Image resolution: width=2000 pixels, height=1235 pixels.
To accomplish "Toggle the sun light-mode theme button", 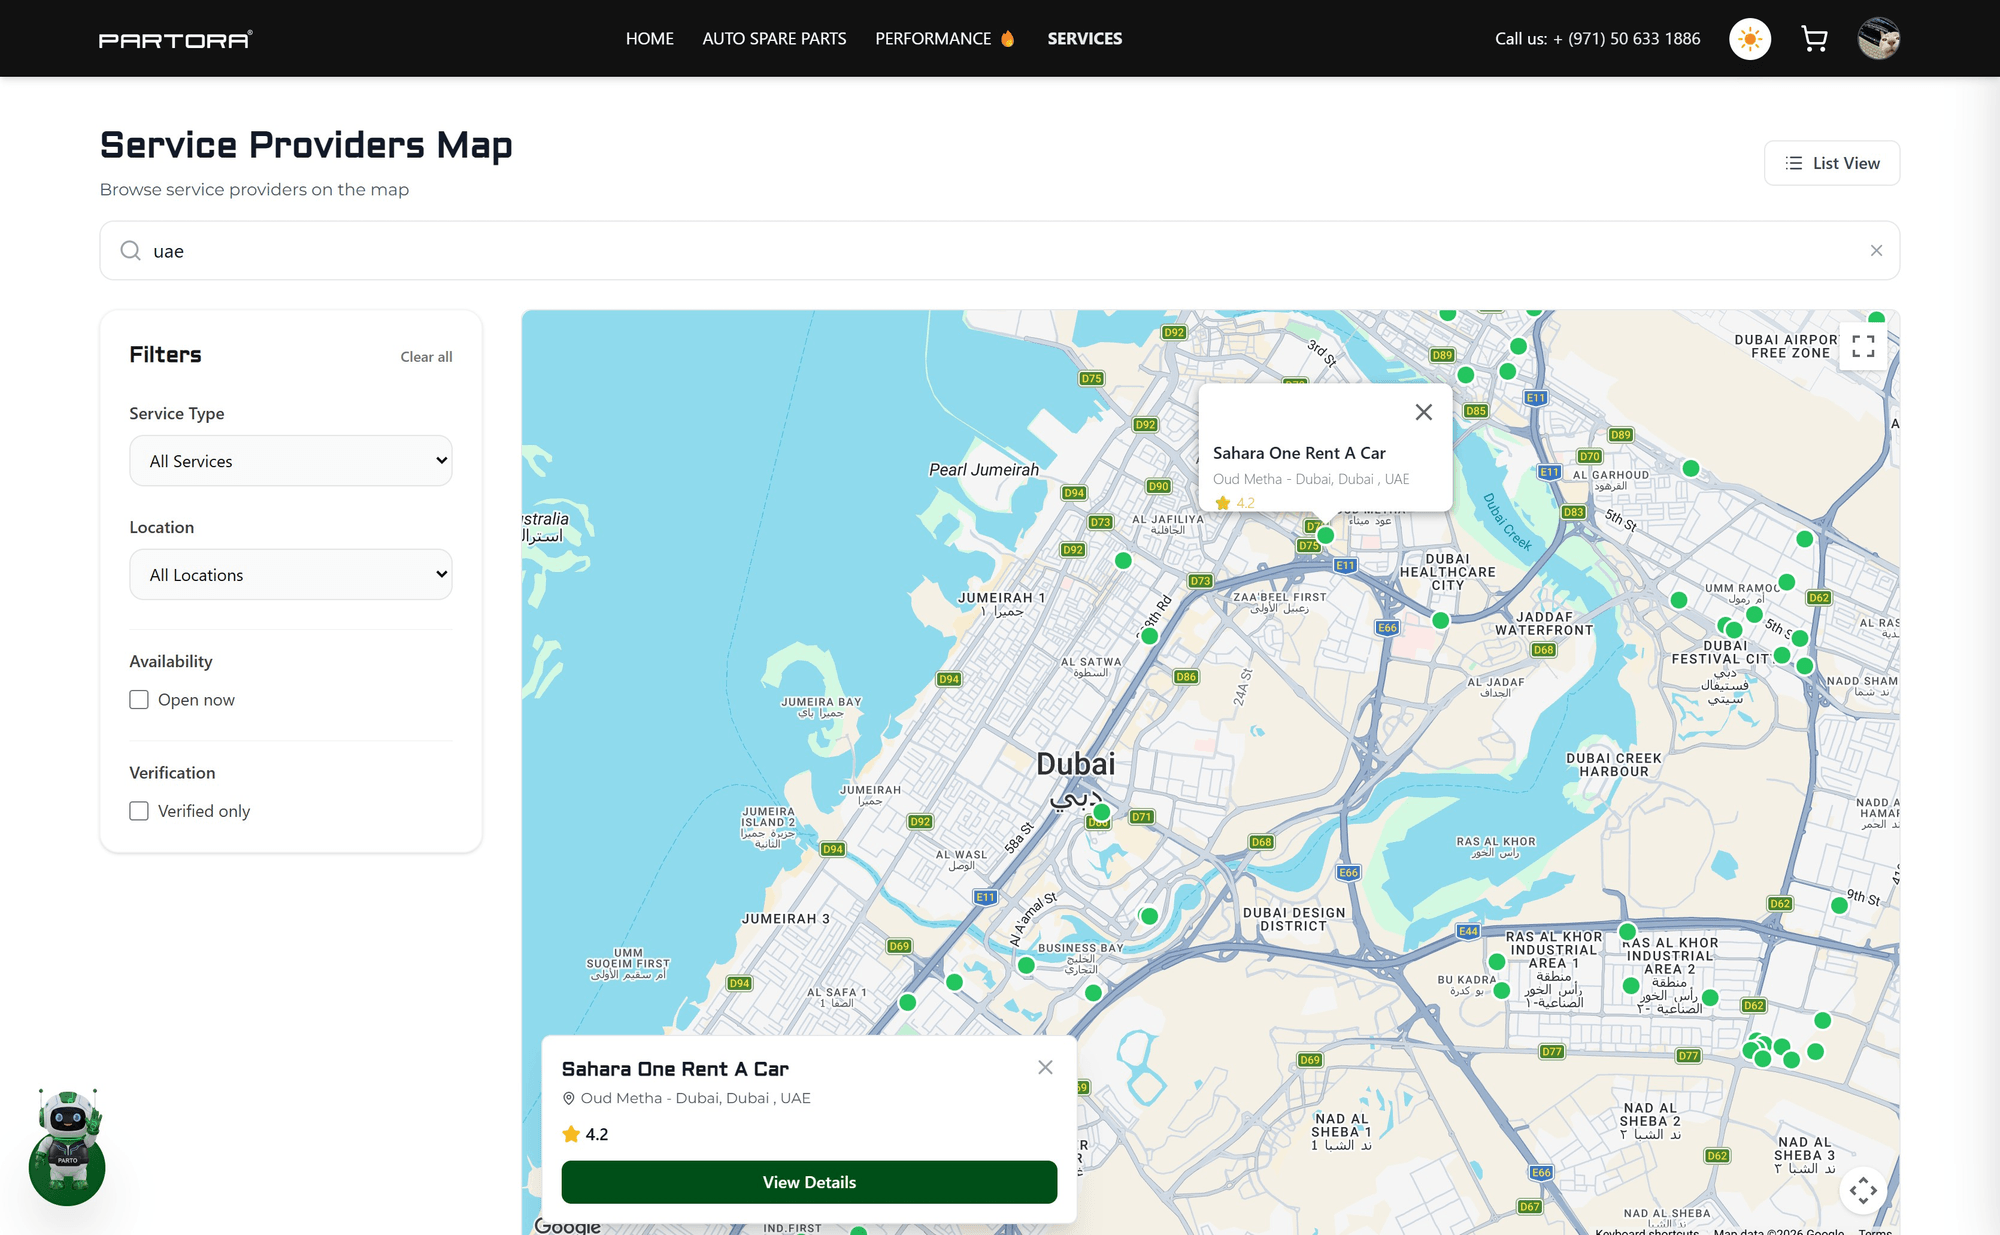I will (x=1750, y=39).
